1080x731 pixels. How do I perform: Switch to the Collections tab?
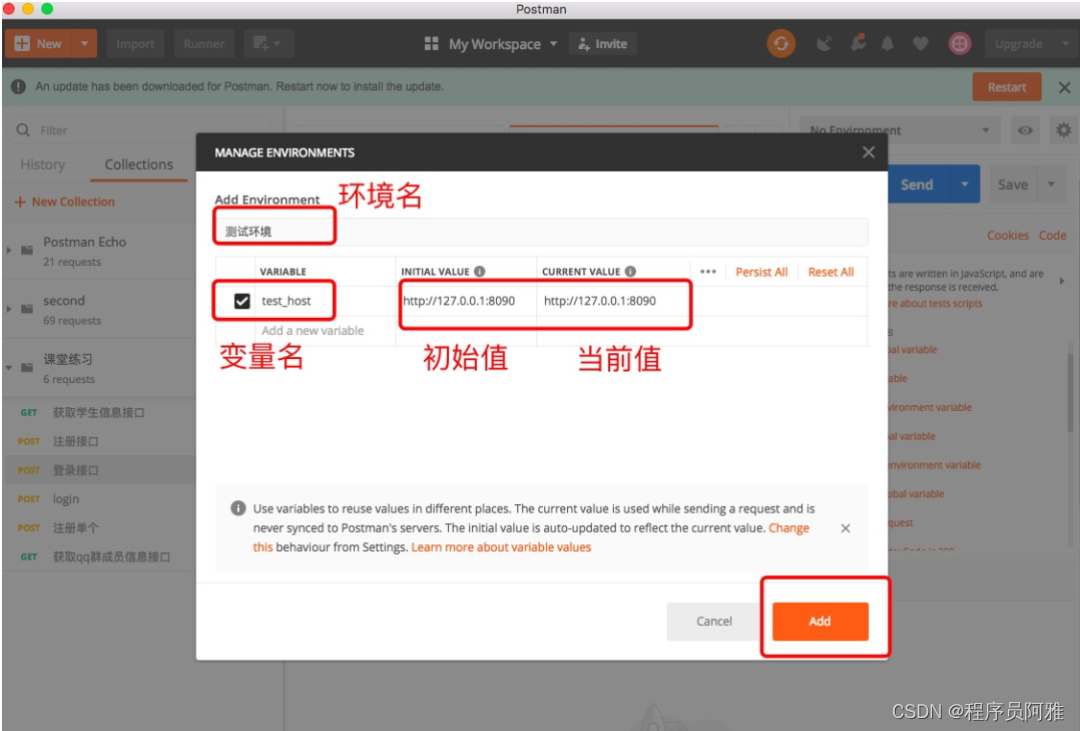pos(138,165)
